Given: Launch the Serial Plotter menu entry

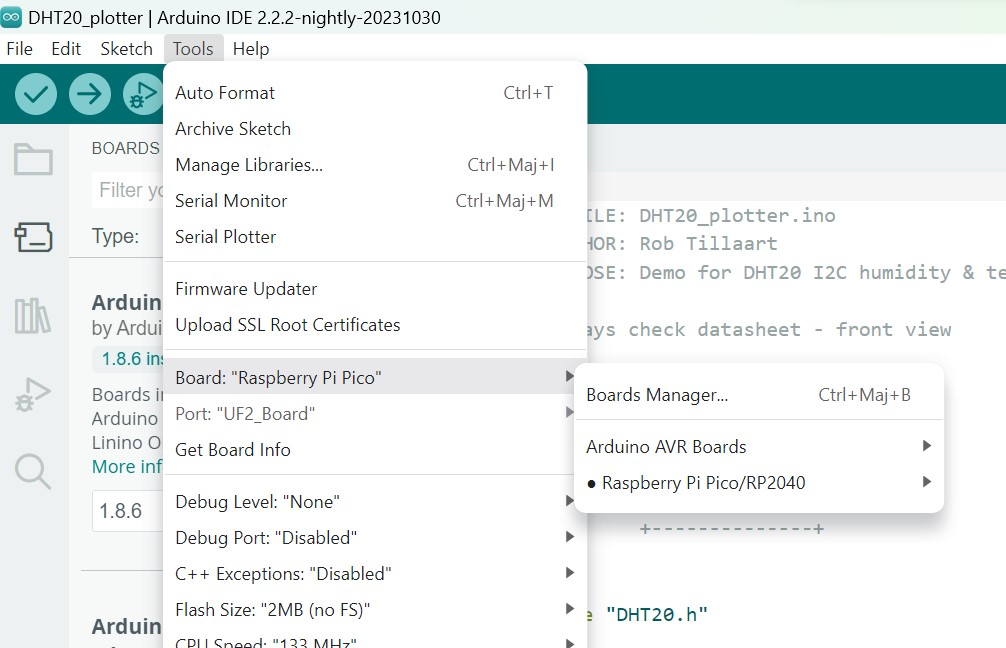Looking at the screenshot, I should [375, 237].
